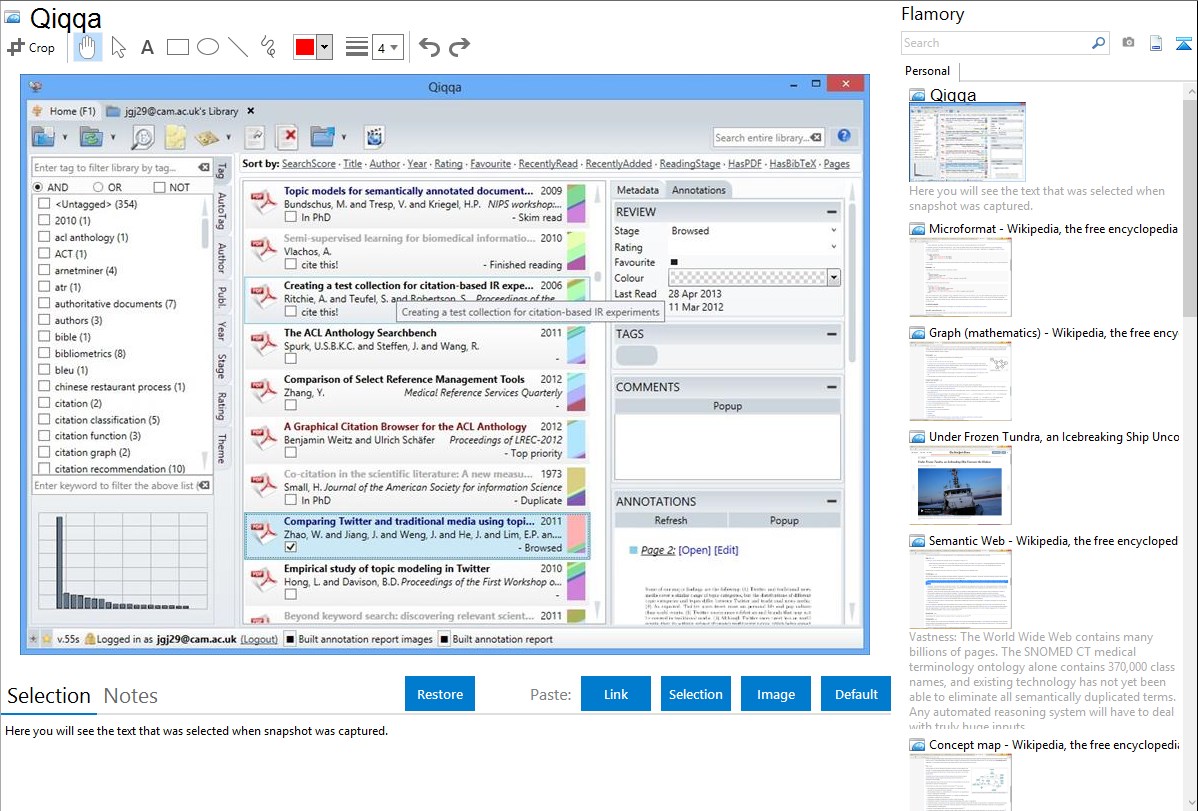
Task: Select the text annotation tool
Action: (x=147, y=47)
